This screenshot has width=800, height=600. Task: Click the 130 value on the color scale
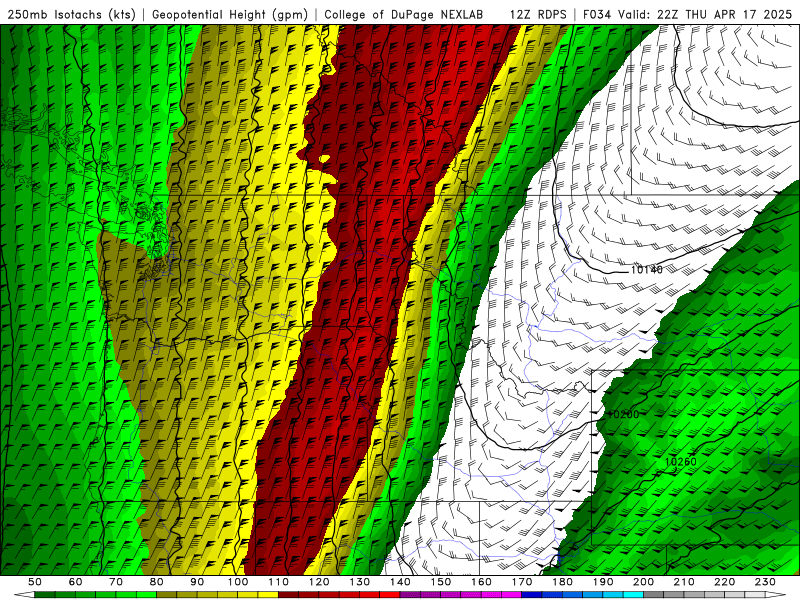pyautogui.click(x=360, y=582)
